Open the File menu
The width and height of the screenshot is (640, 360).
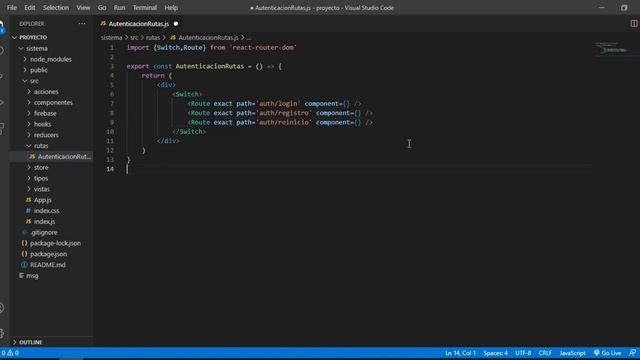pyautogui.click(x=11, y=7)
